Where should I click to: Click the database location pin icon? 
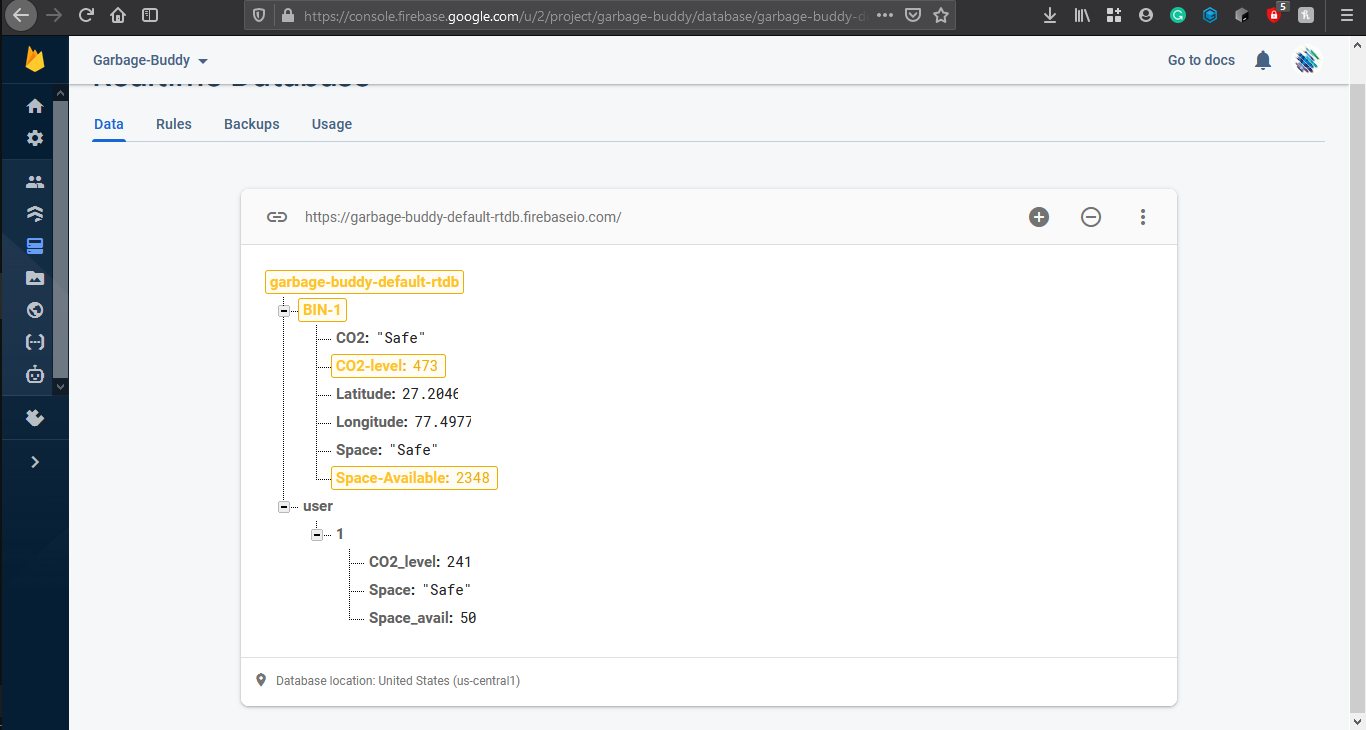[x=262, y=680]
